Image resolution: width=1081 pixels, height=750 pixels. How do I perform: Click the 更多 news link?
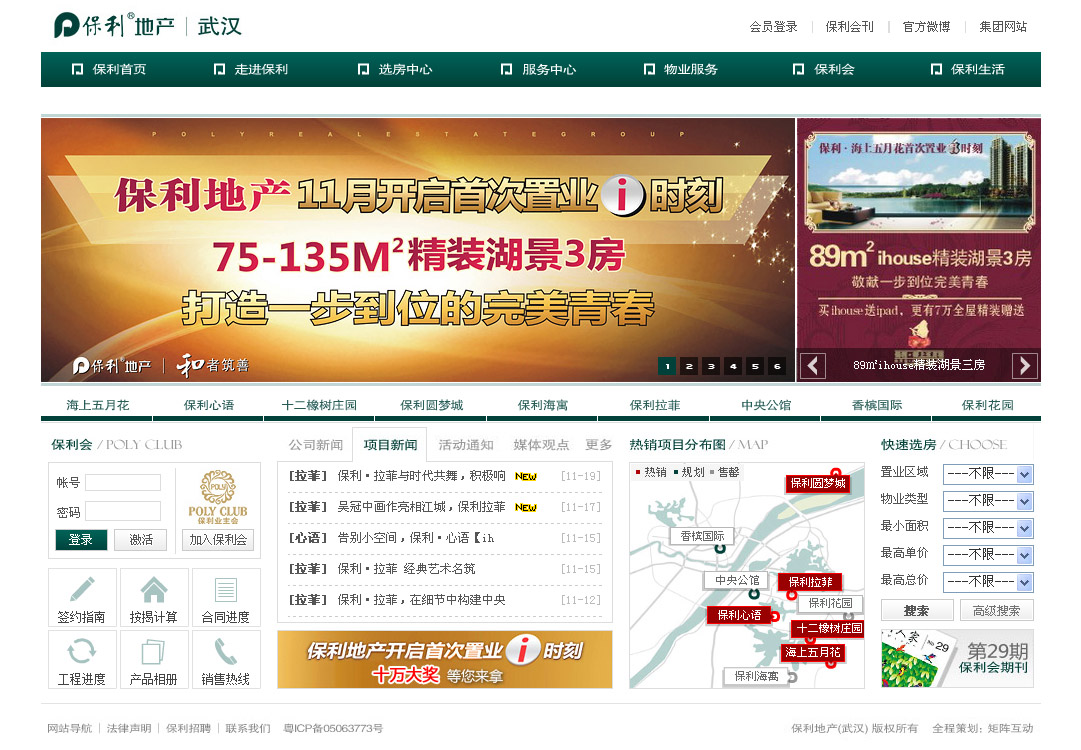tap(598, 445)
